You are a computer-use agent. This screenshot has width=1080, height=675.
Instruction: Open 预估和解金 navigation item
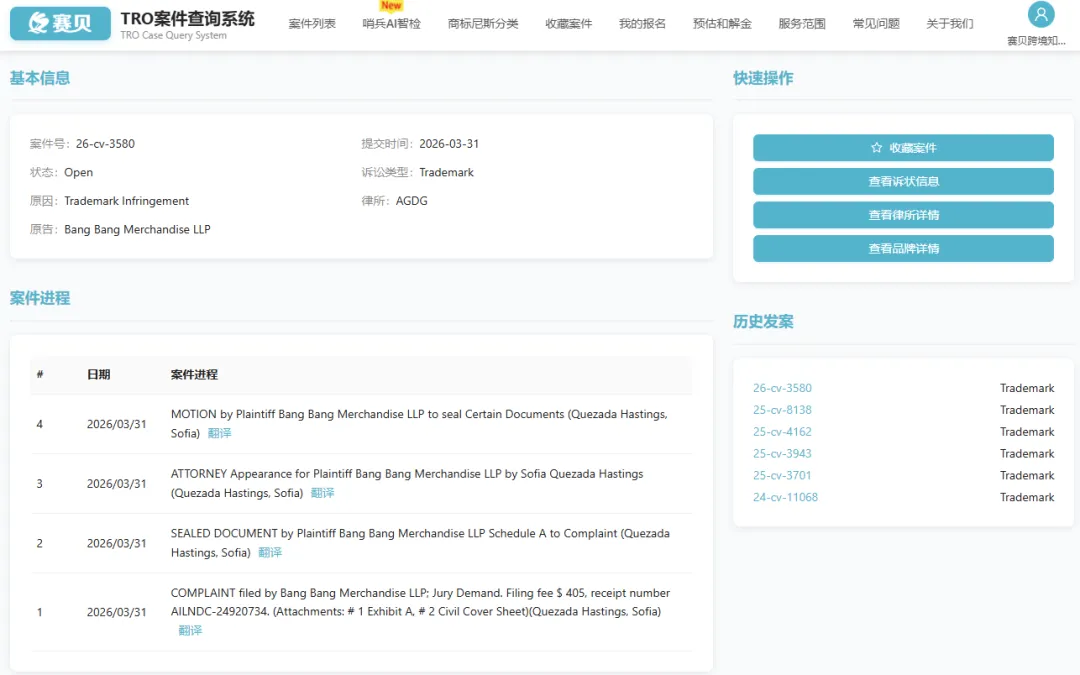(x=722, y=24)
